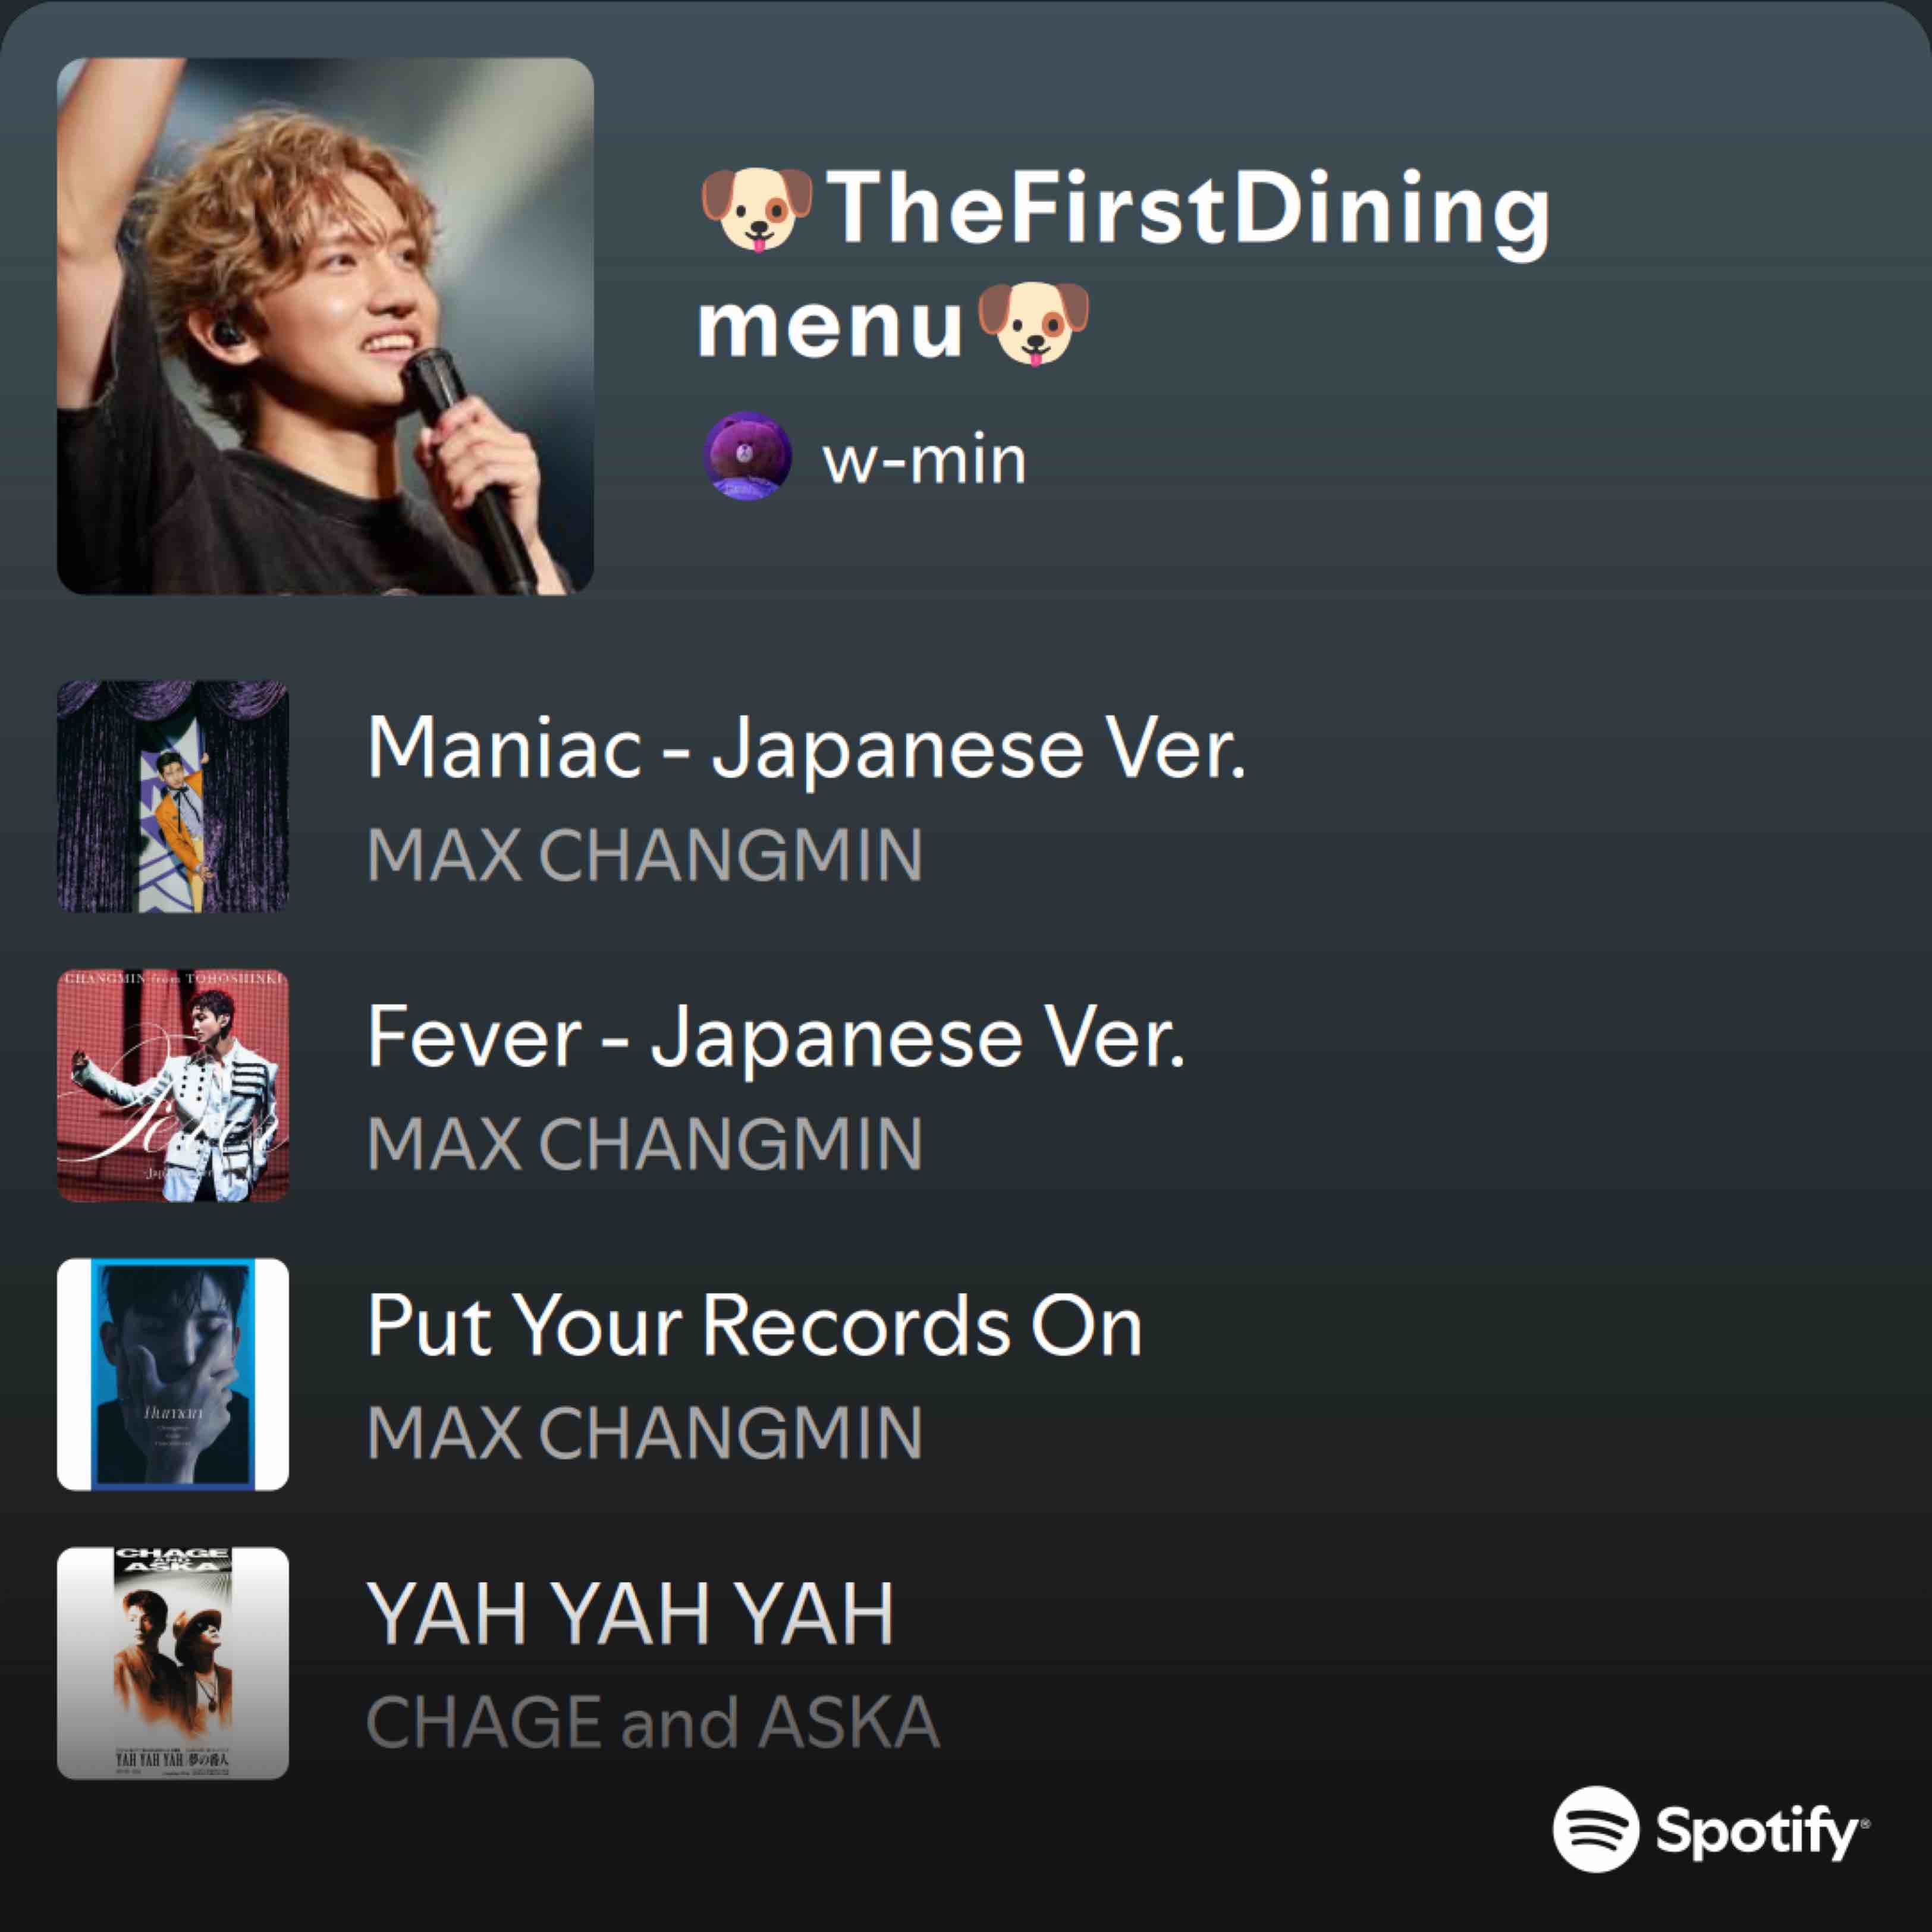Open CHAGE and ASKA artist name
Viewport: 1932px width, 1932px height.
click(x=653, y=1722)
